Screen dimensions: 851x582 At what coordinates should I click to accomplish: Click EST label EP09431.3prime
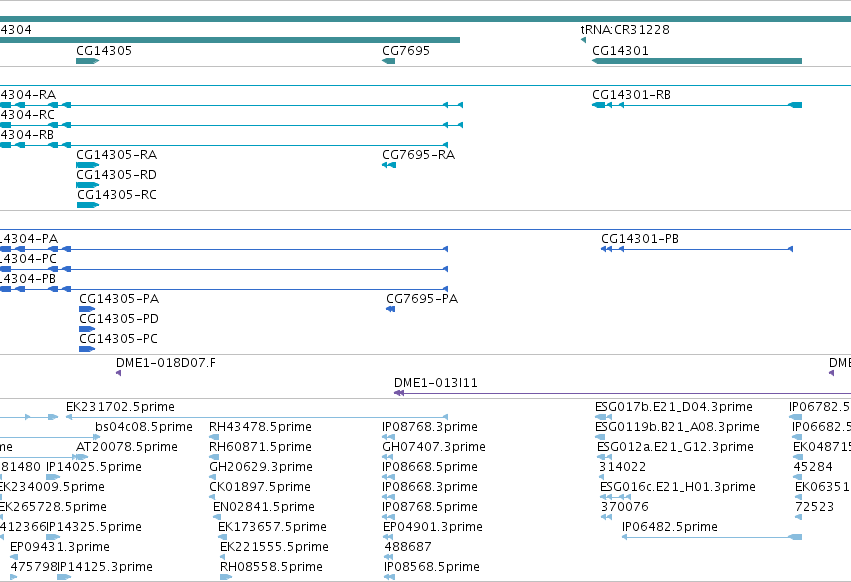click(60, 547)
